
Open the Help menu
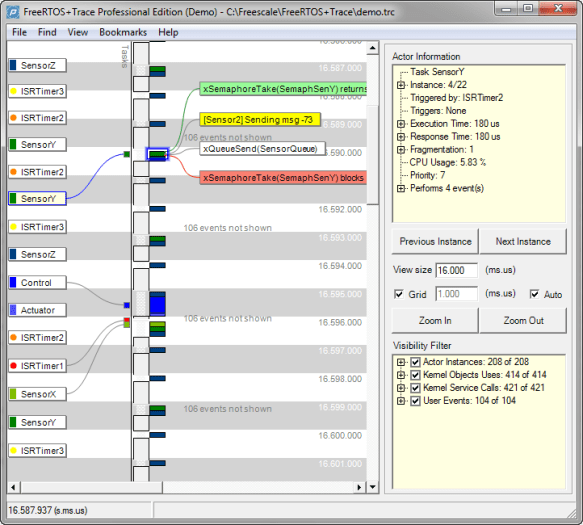(x=168, y=32)
